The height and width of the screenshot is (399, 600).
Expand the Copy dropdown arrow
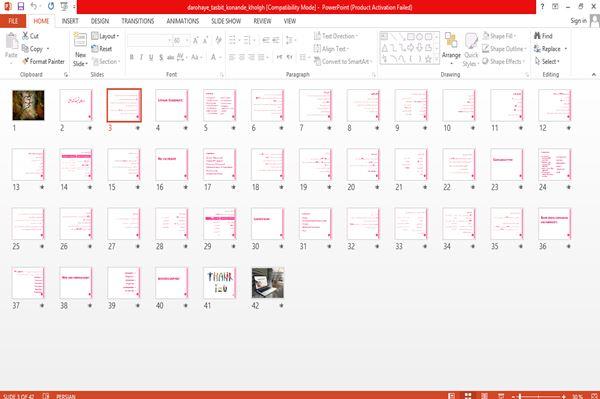point(48,49)
